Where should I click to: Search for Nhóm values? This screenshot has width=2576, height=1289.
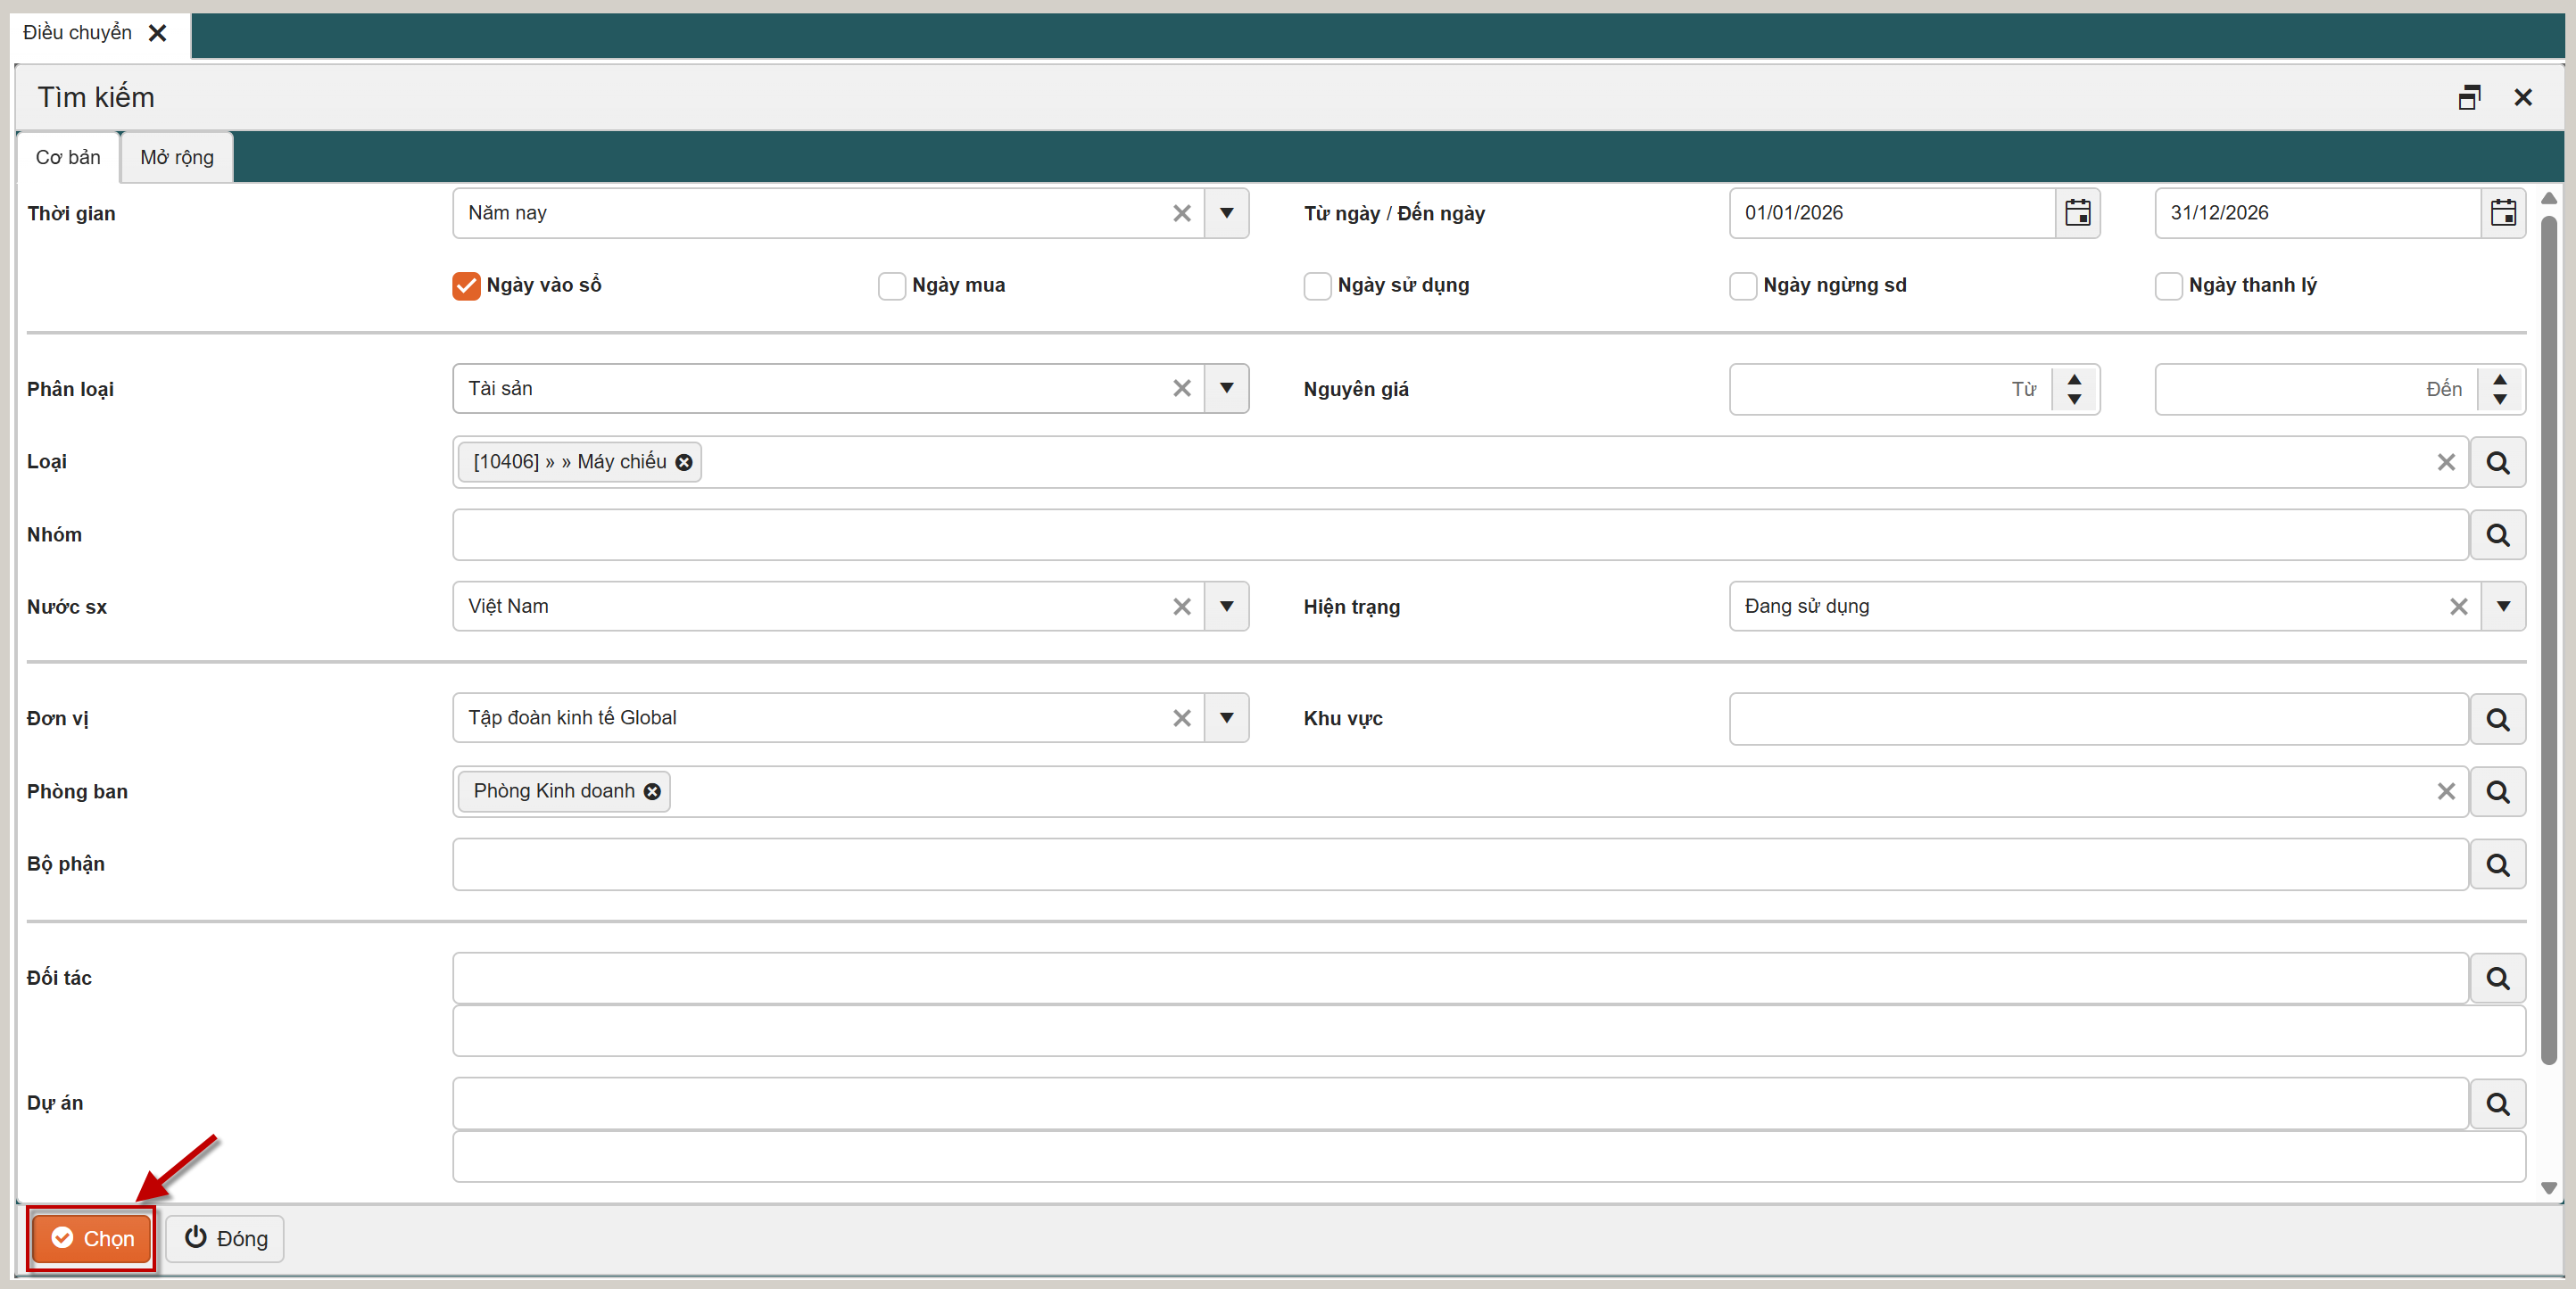[2498, 535]
